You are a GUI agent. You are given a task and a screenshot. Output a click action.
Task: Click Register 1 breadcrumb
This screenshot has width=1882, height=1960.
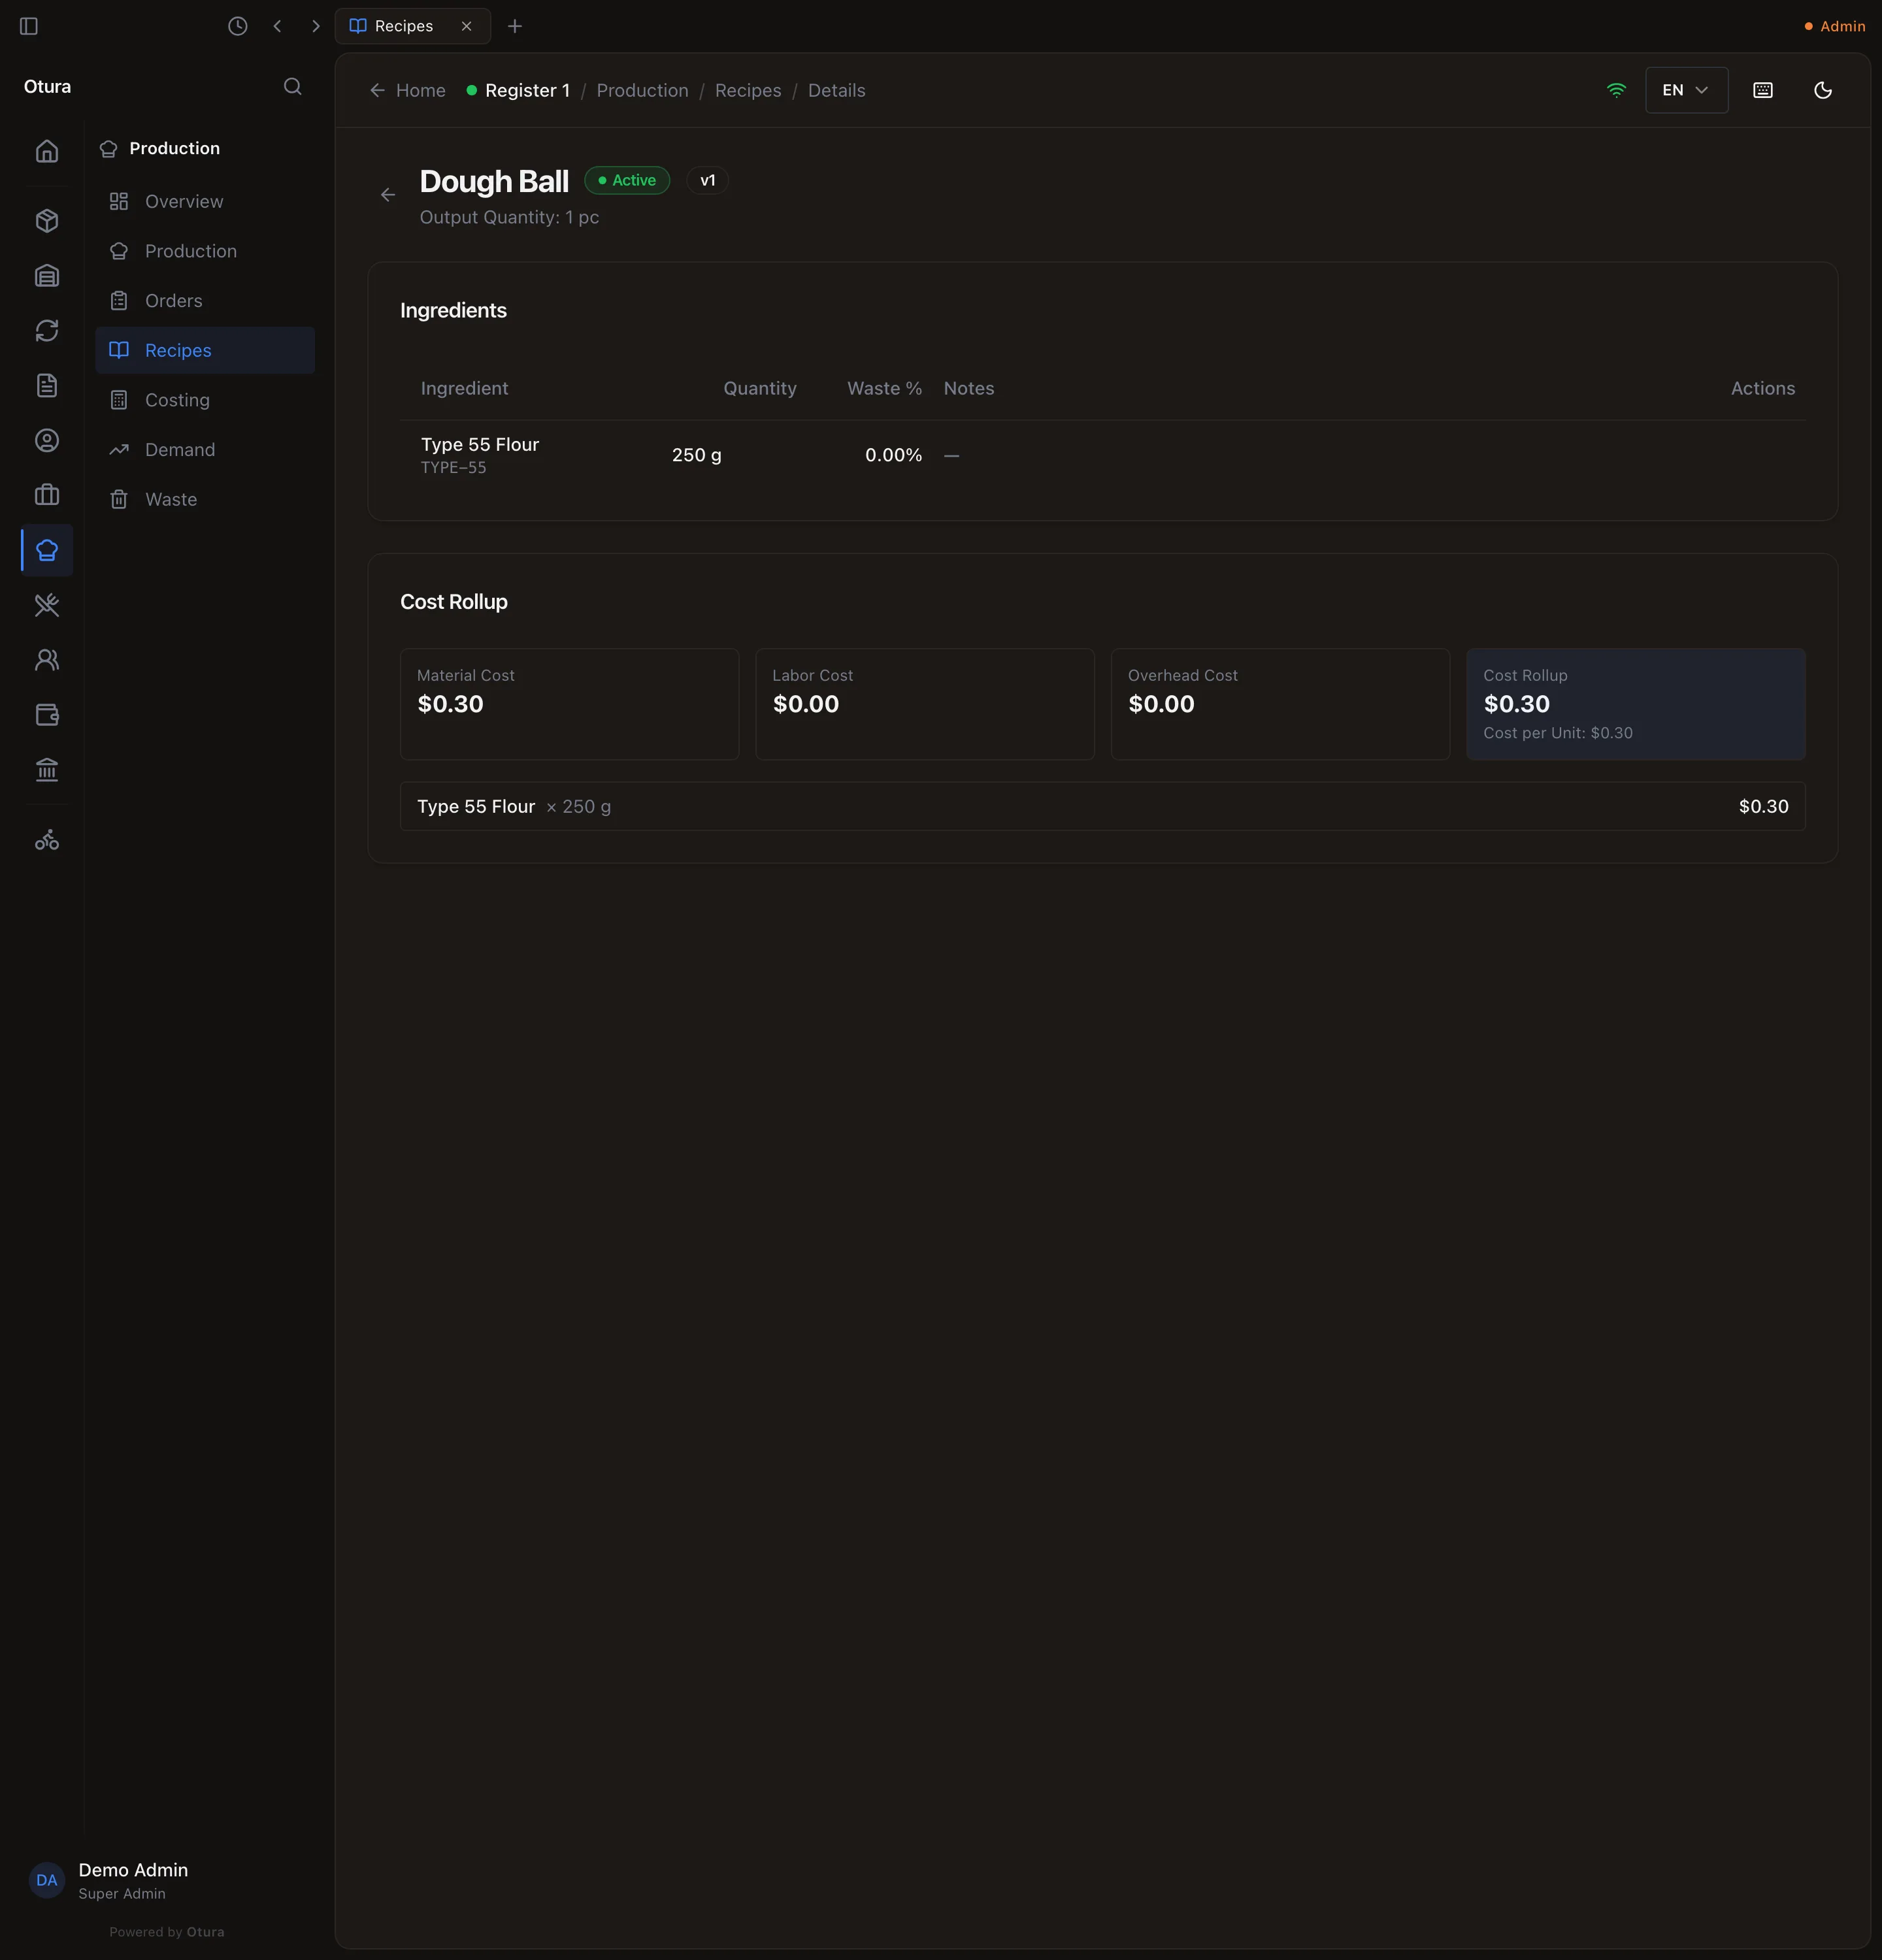518,91
